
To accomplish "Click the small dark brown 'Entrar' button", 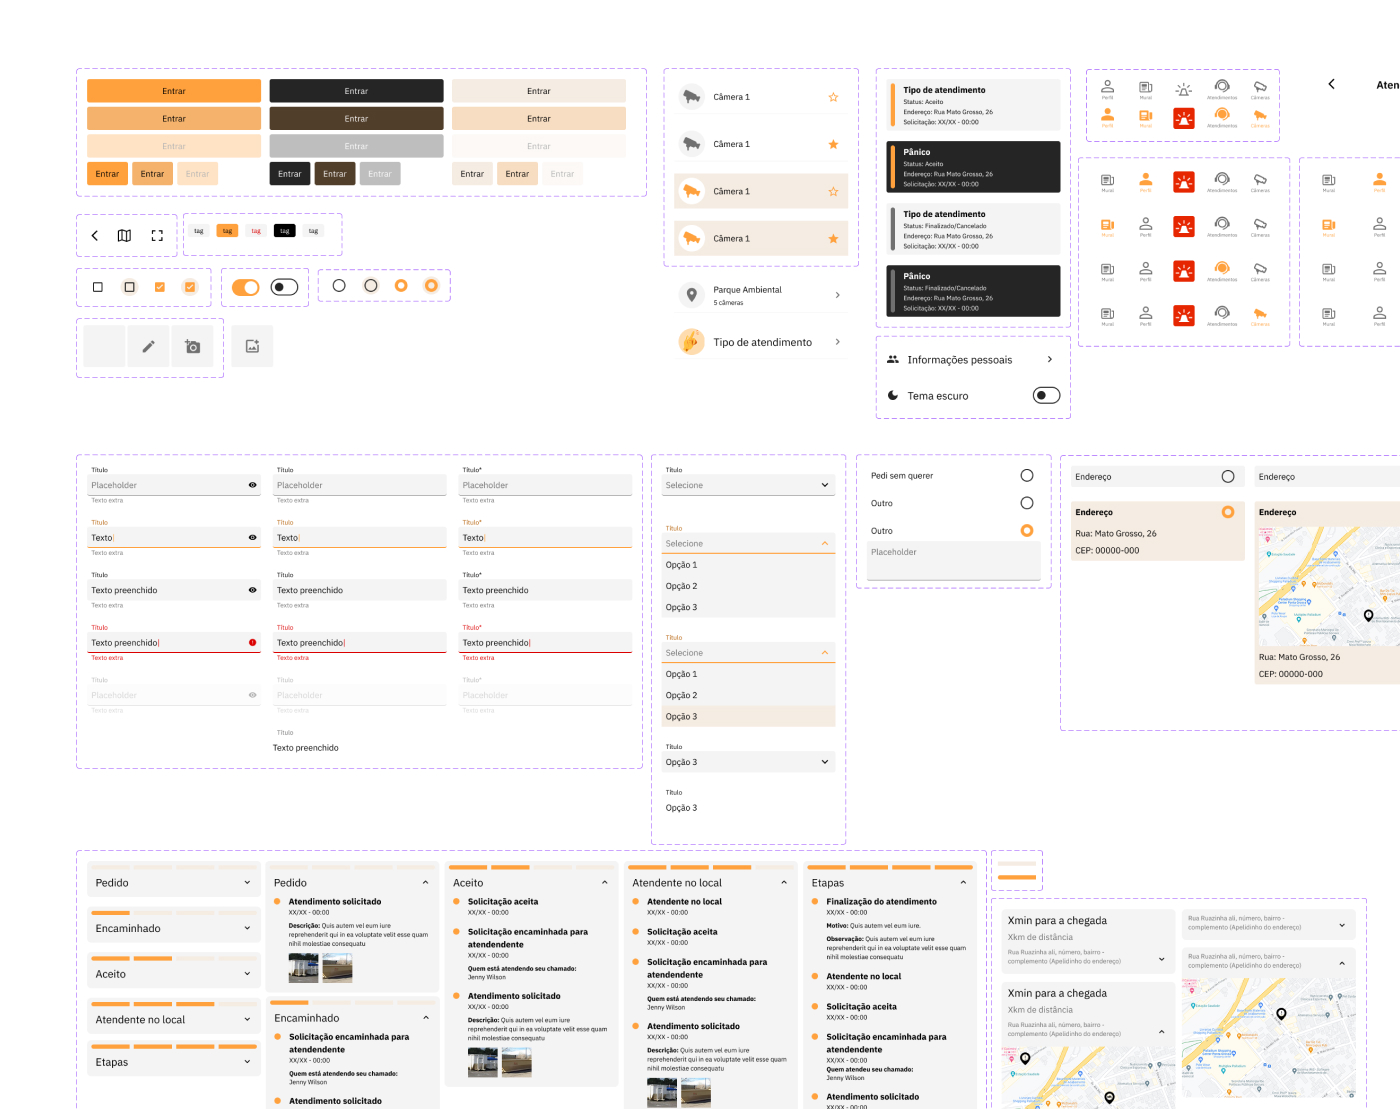I will 335,174.
